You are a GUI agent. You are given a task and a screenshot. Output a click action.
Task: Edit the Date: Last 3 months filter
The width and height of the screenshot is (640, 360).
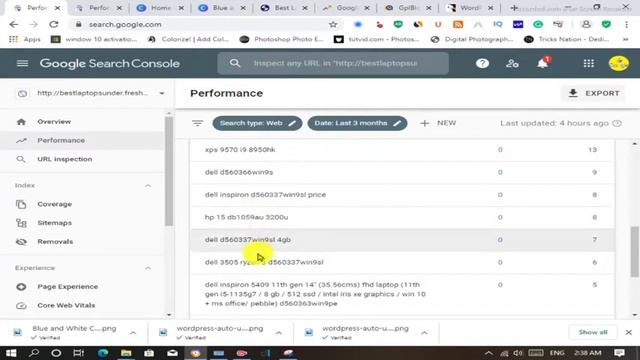[357, 123]
